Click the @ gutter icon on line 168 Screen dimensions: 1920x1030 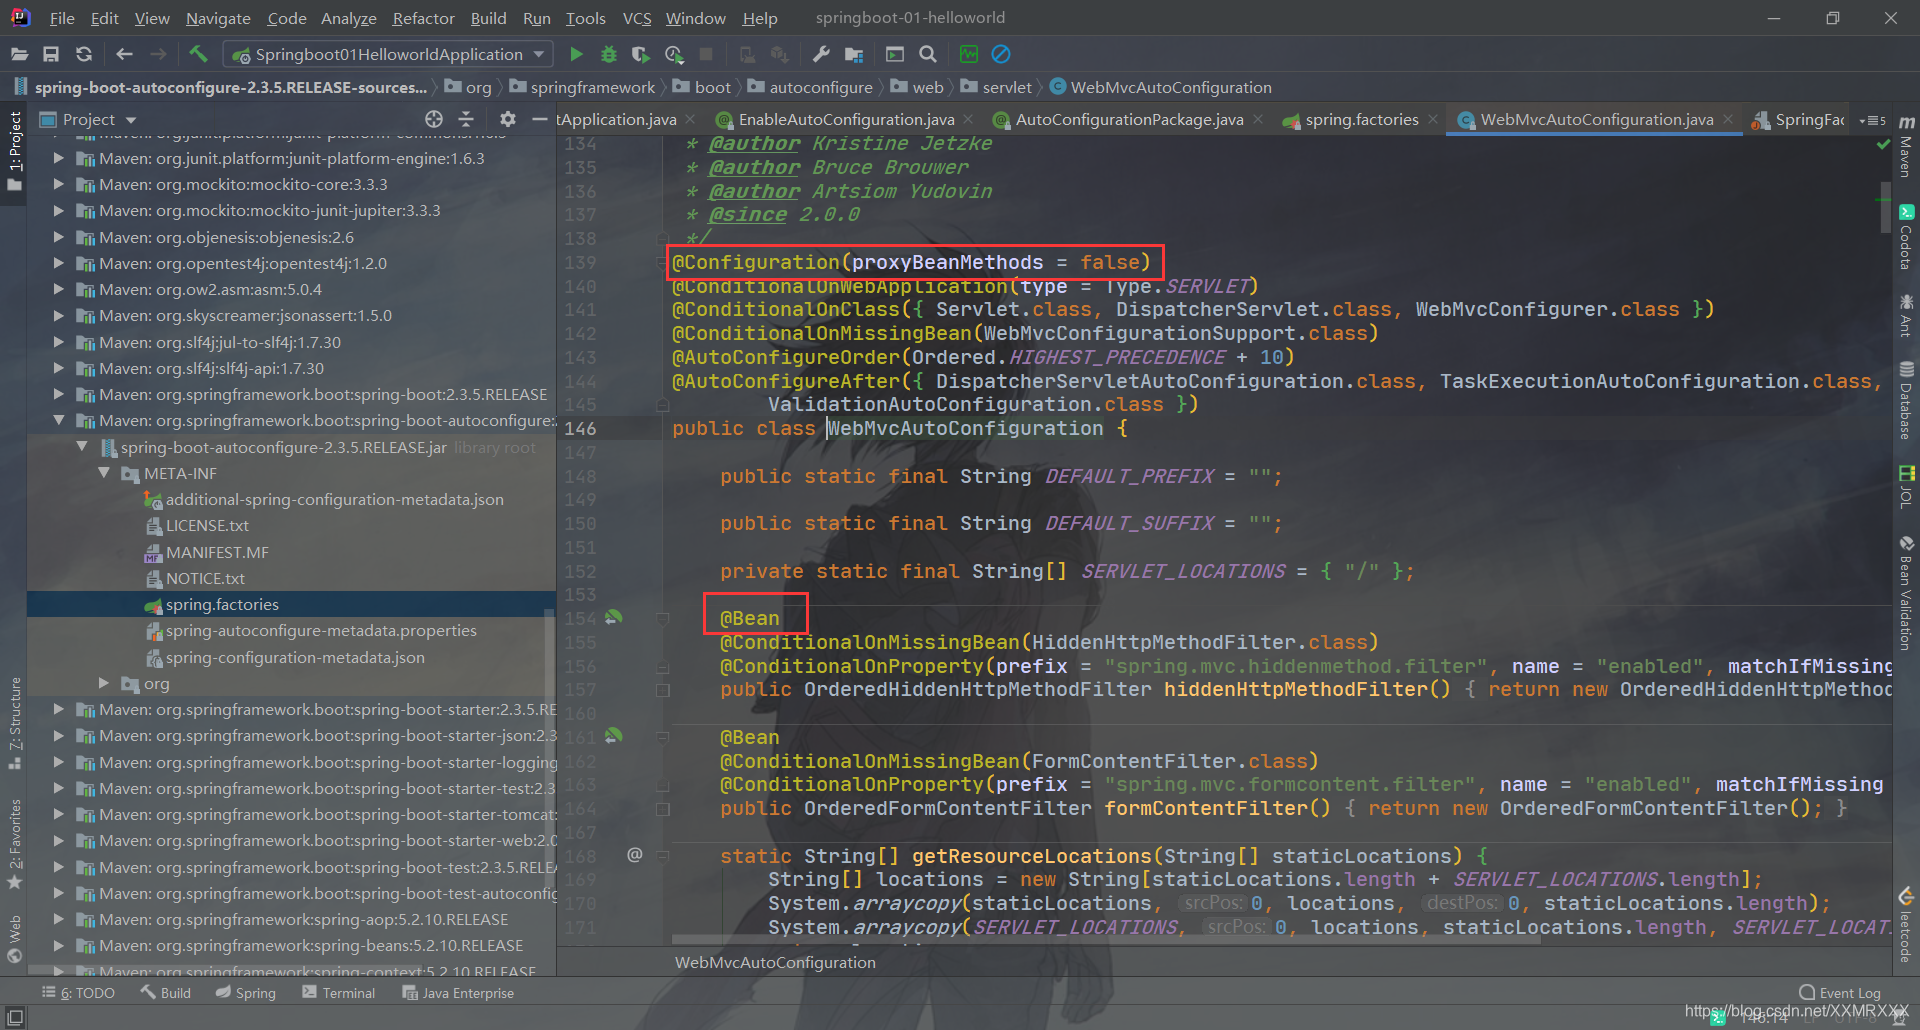click(x=634, y=854)
